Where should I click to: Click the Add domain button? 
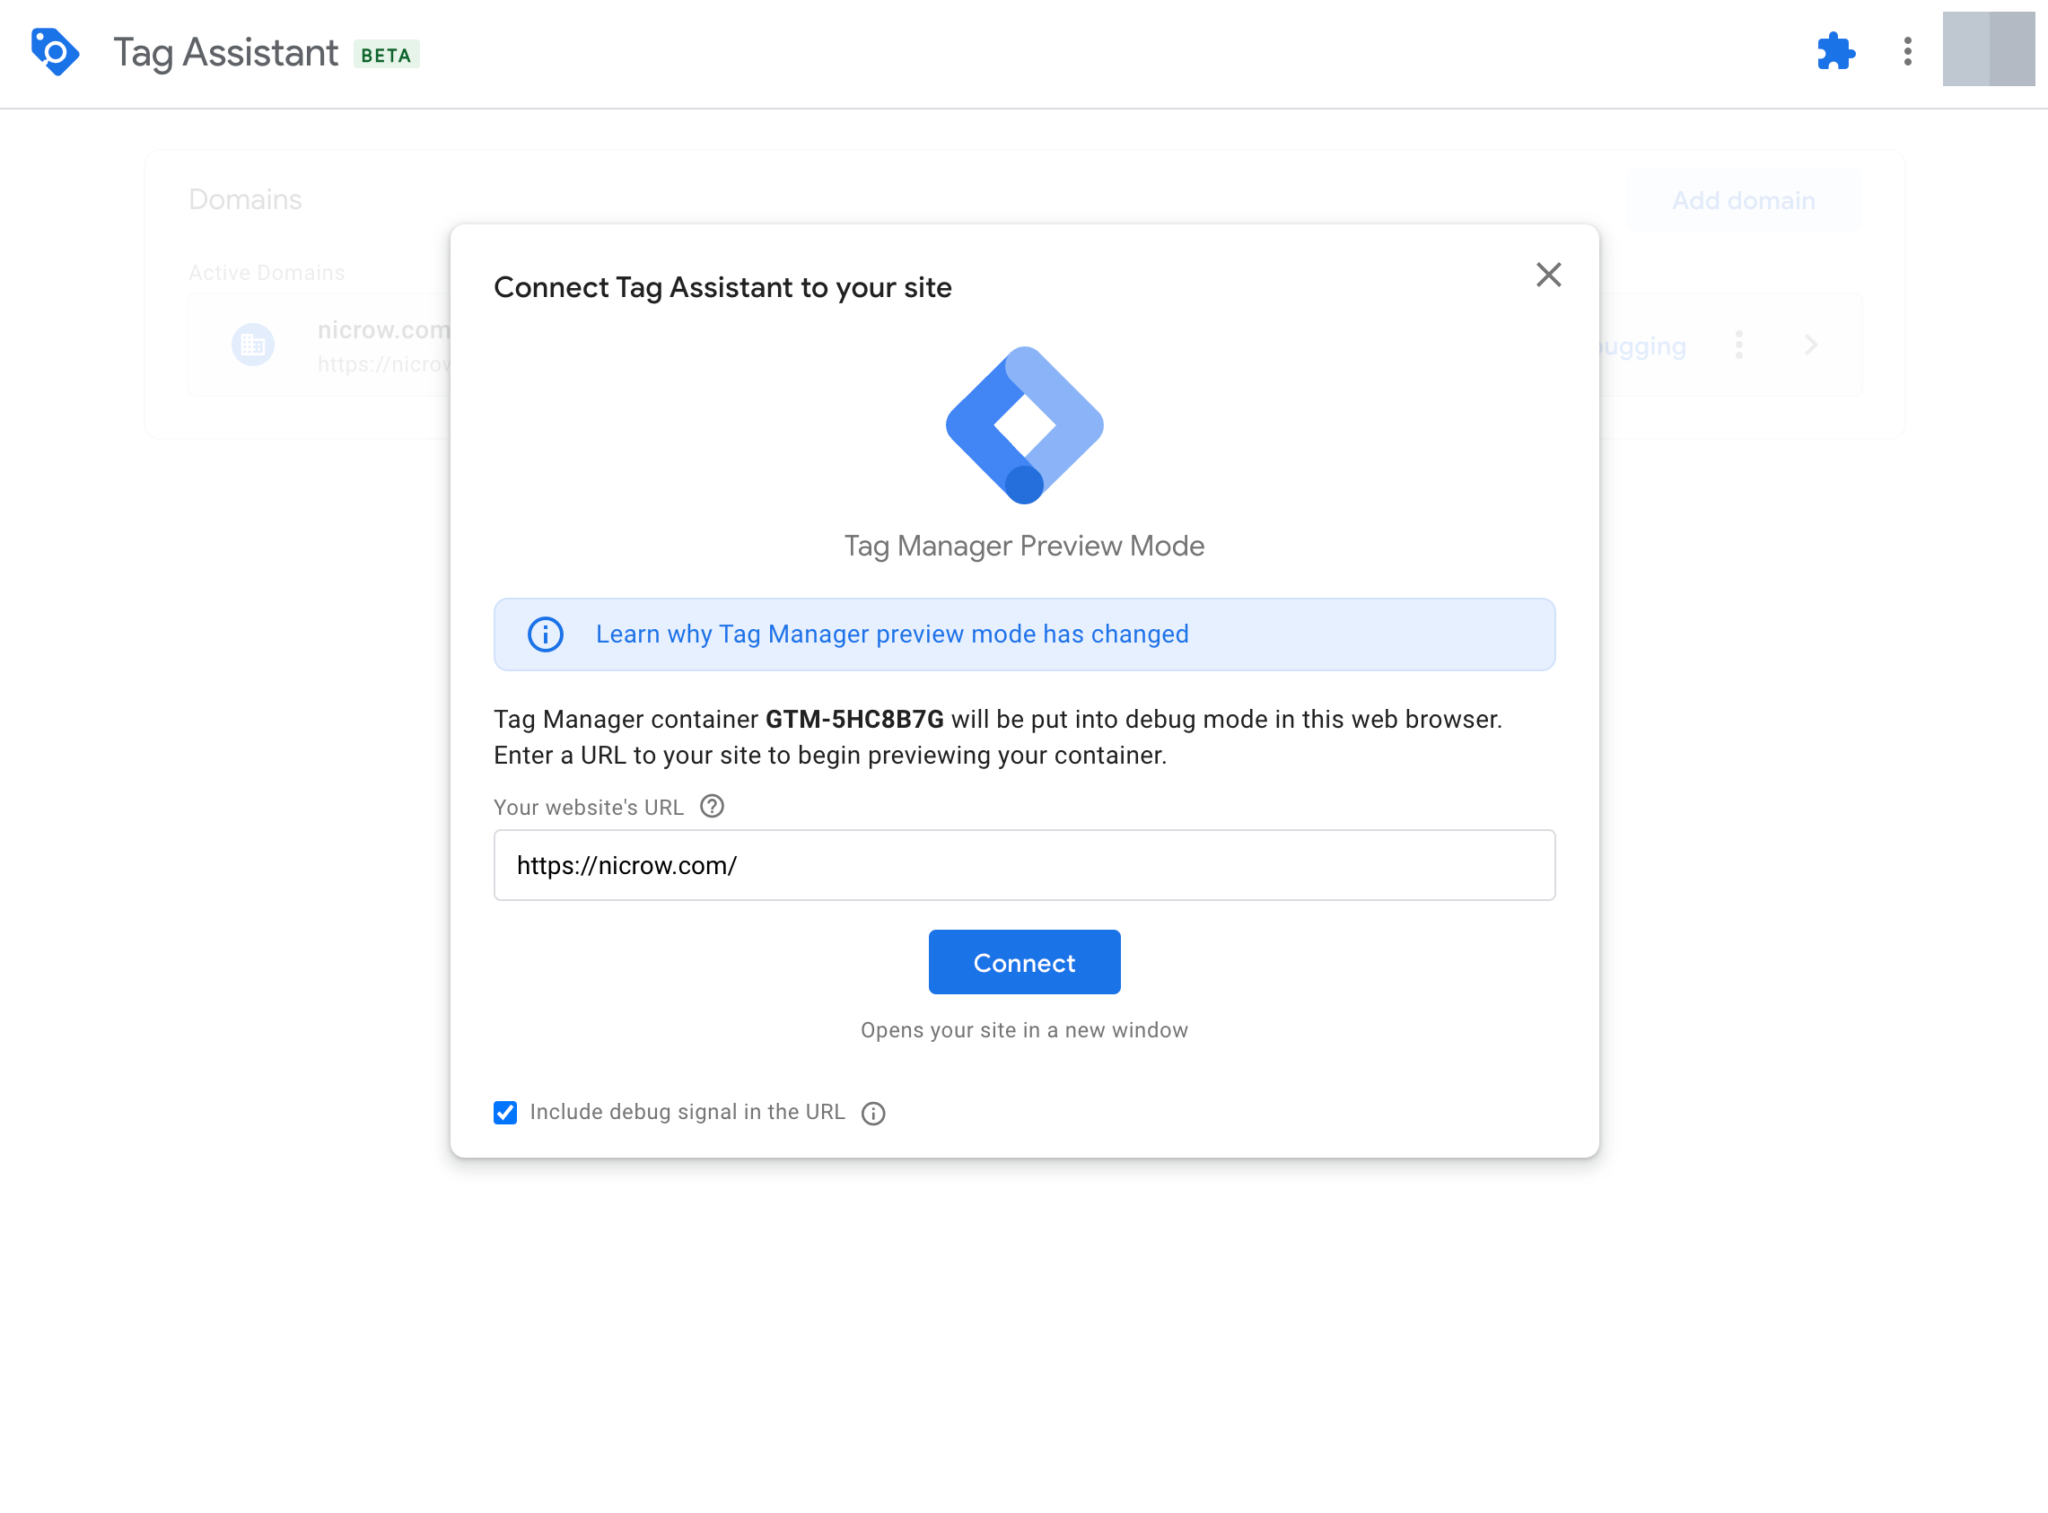pyautogui.click(x=1743, y=200)
